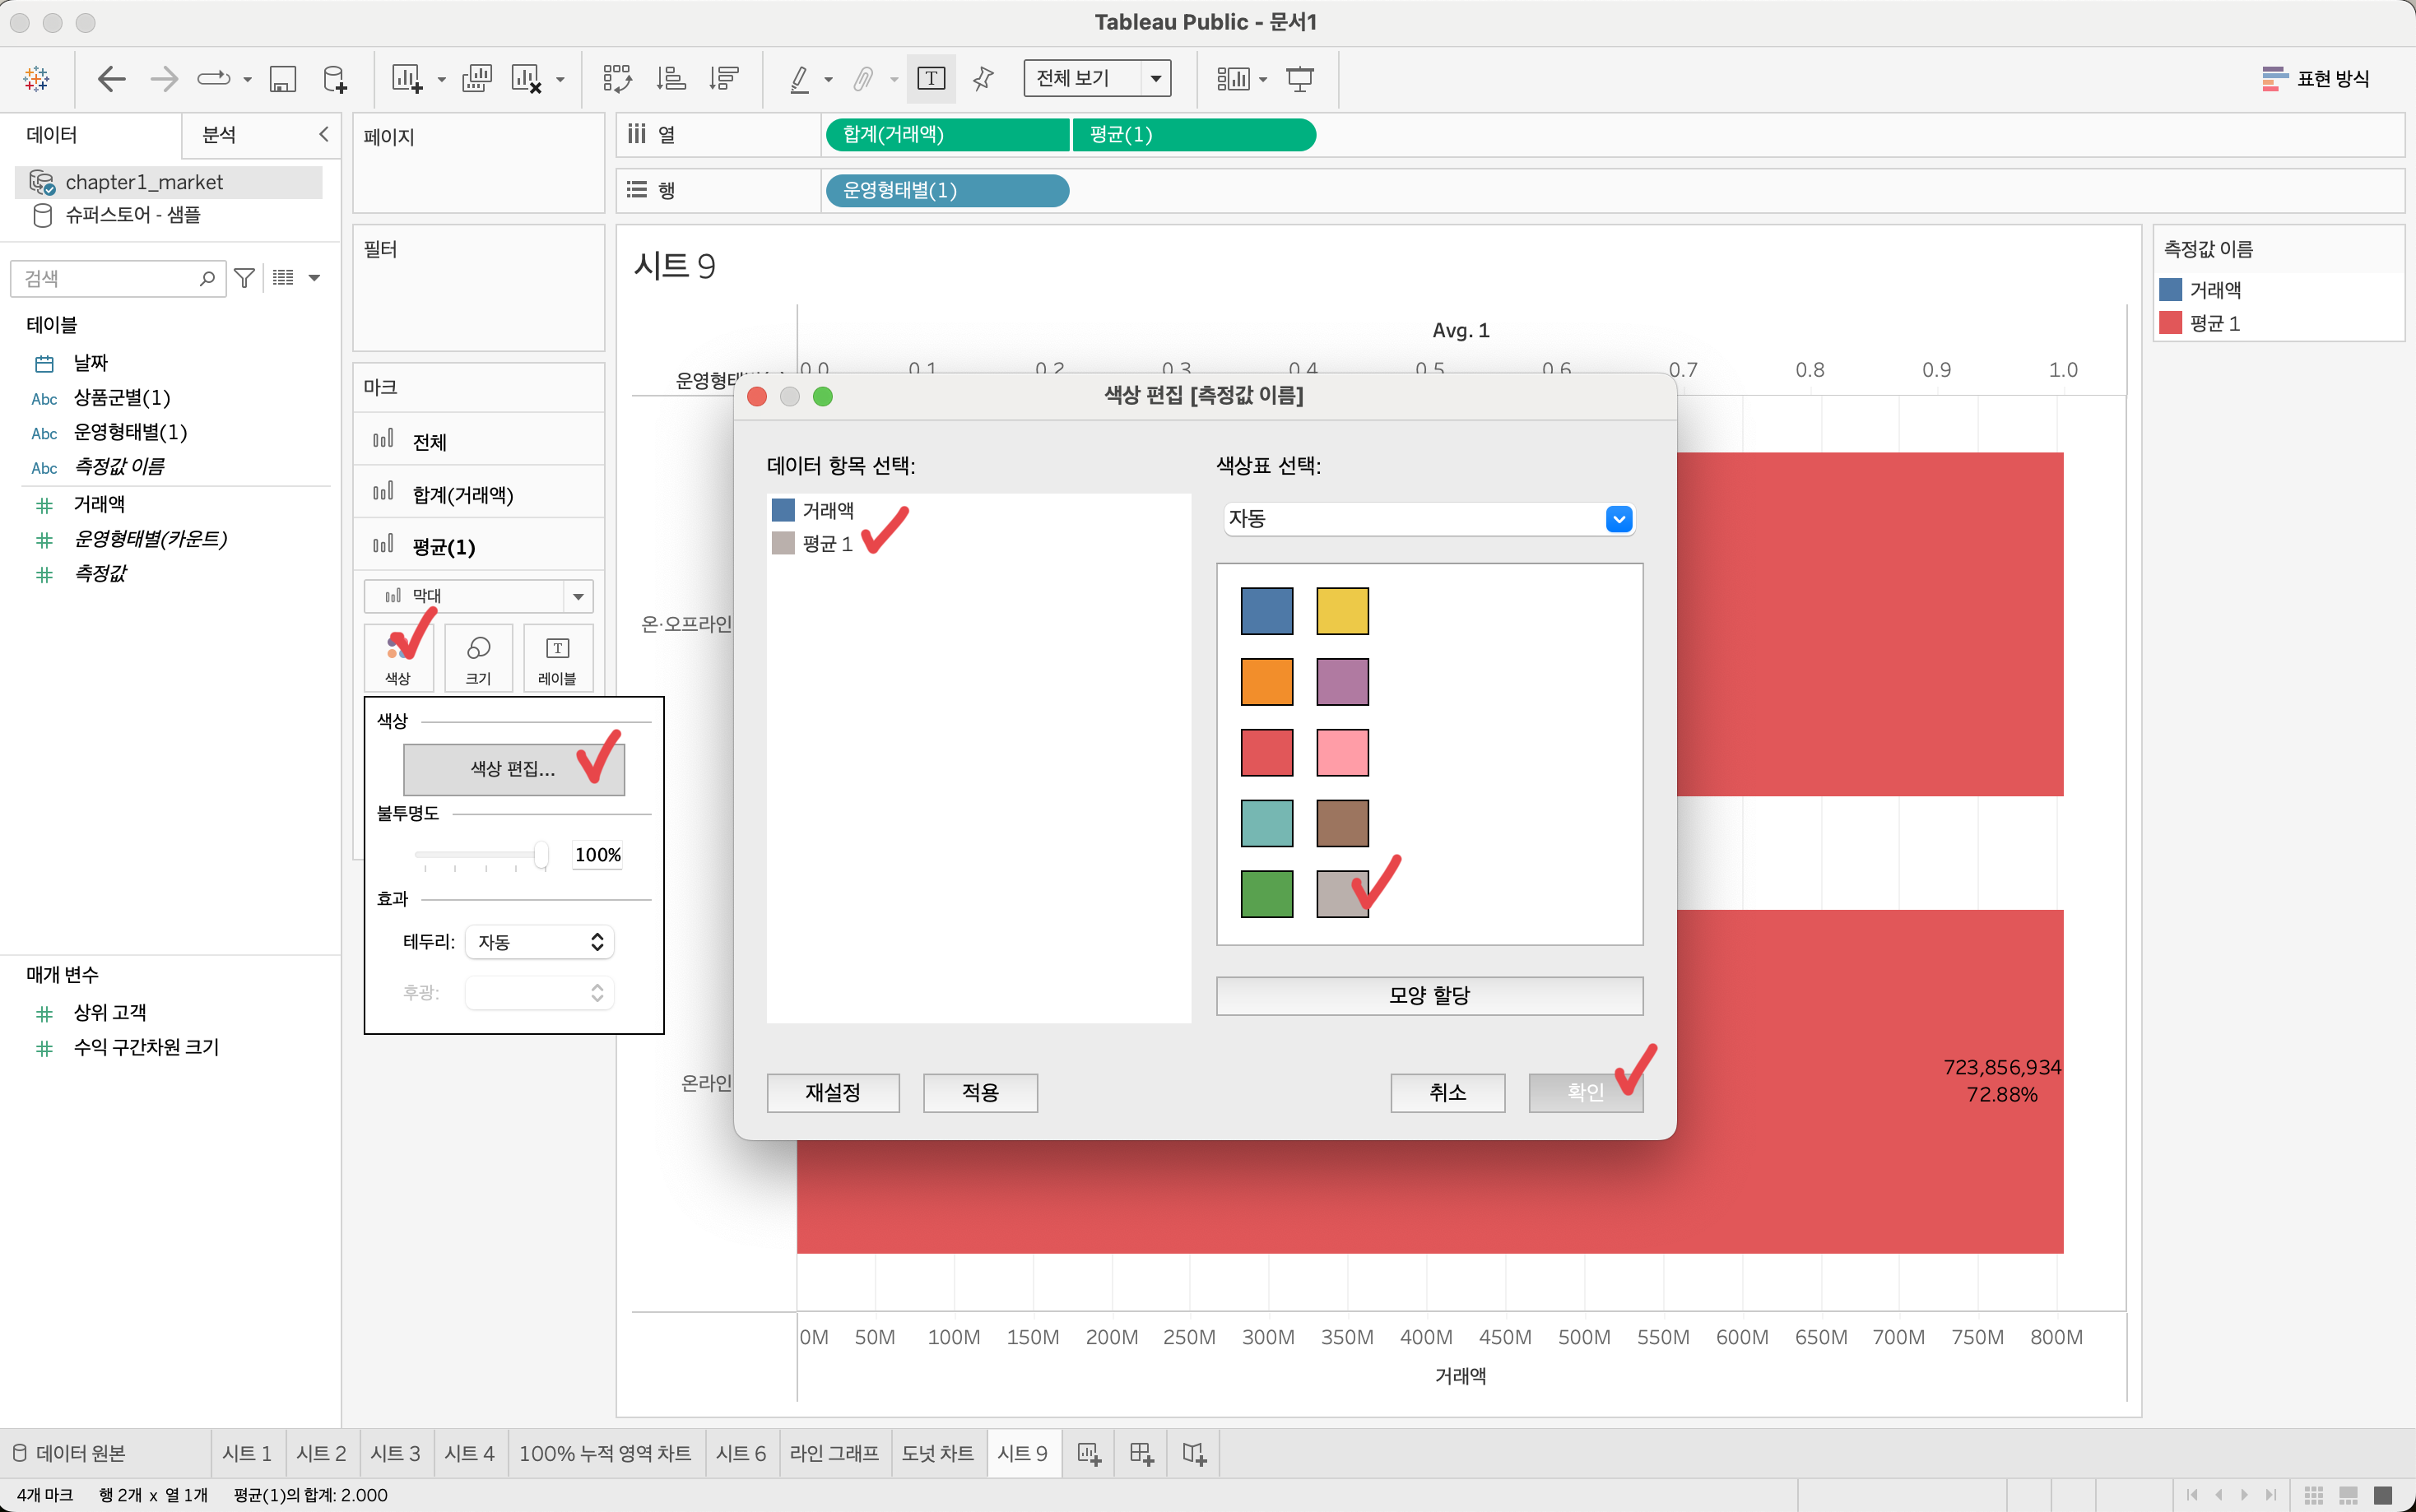Expand the 막대 mark type dropdown
The height and width of the screenshot is (1512, 2416).
point(578,596)
